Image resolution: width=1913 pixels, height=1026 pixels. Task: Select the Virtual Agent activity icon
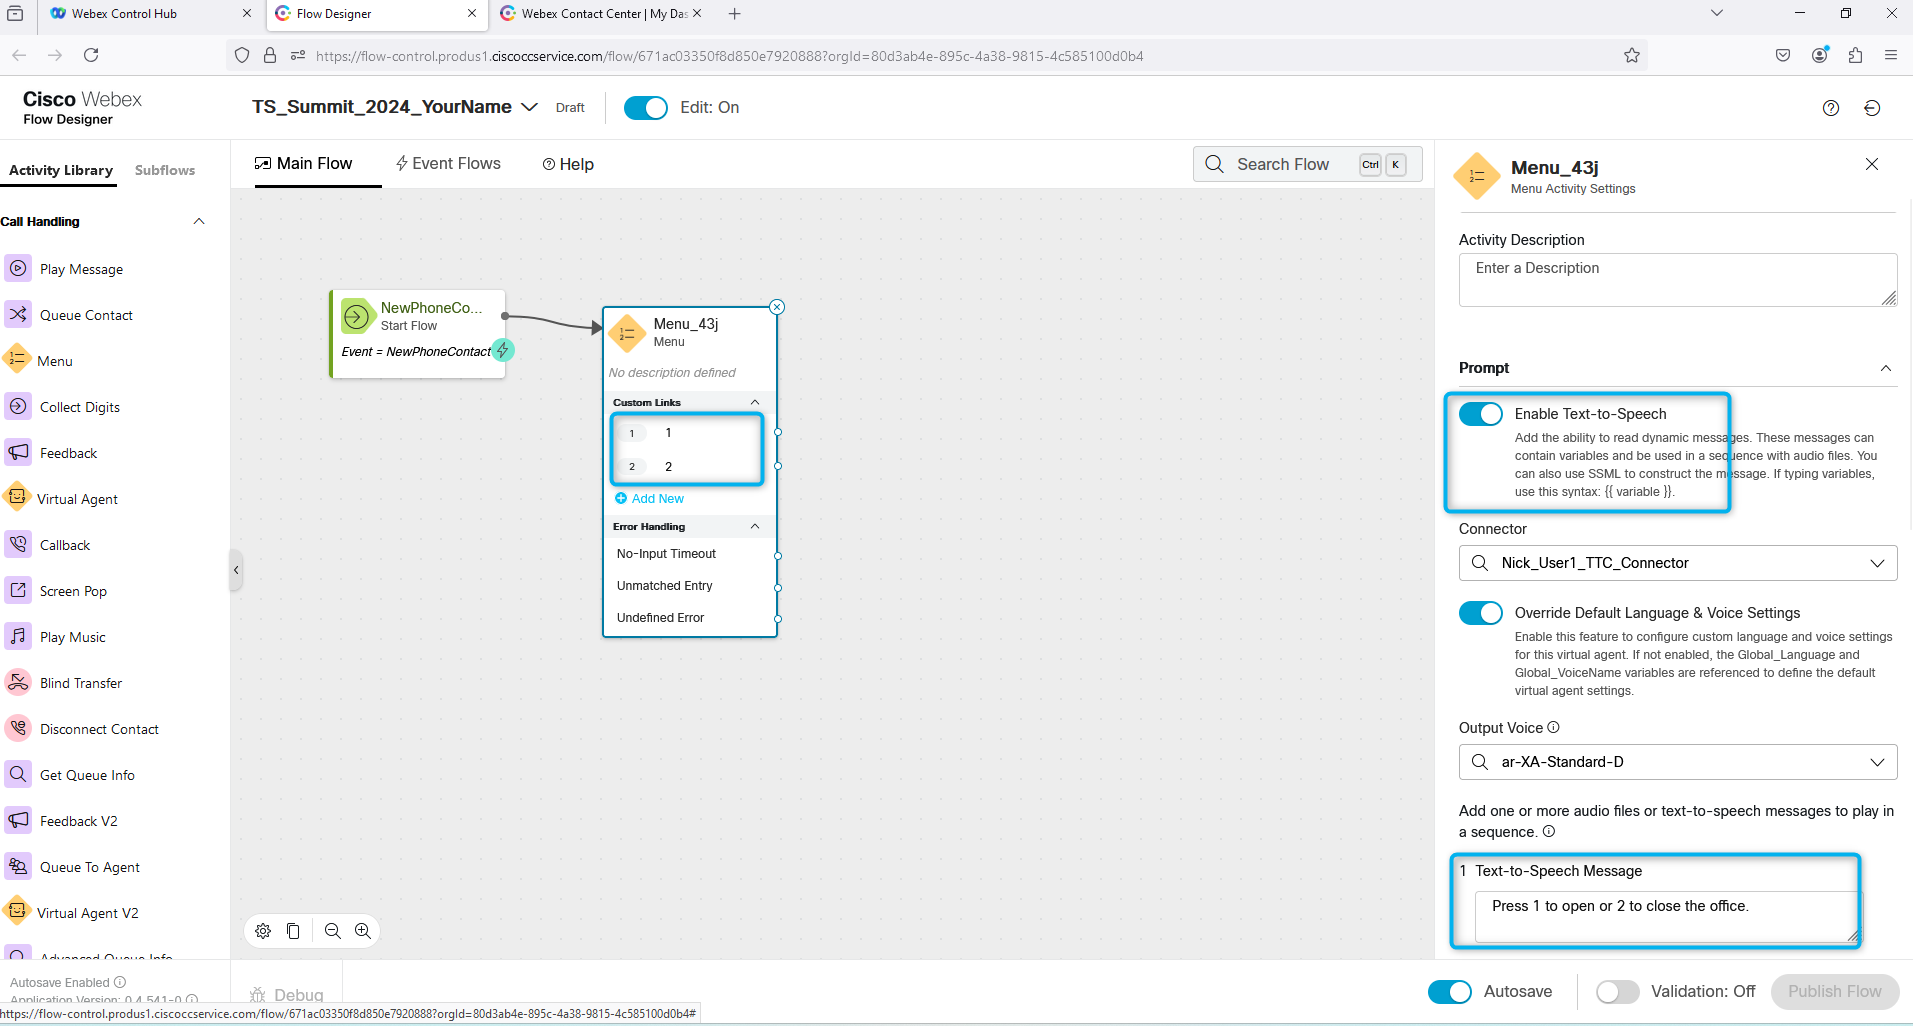tap(17, 498)
